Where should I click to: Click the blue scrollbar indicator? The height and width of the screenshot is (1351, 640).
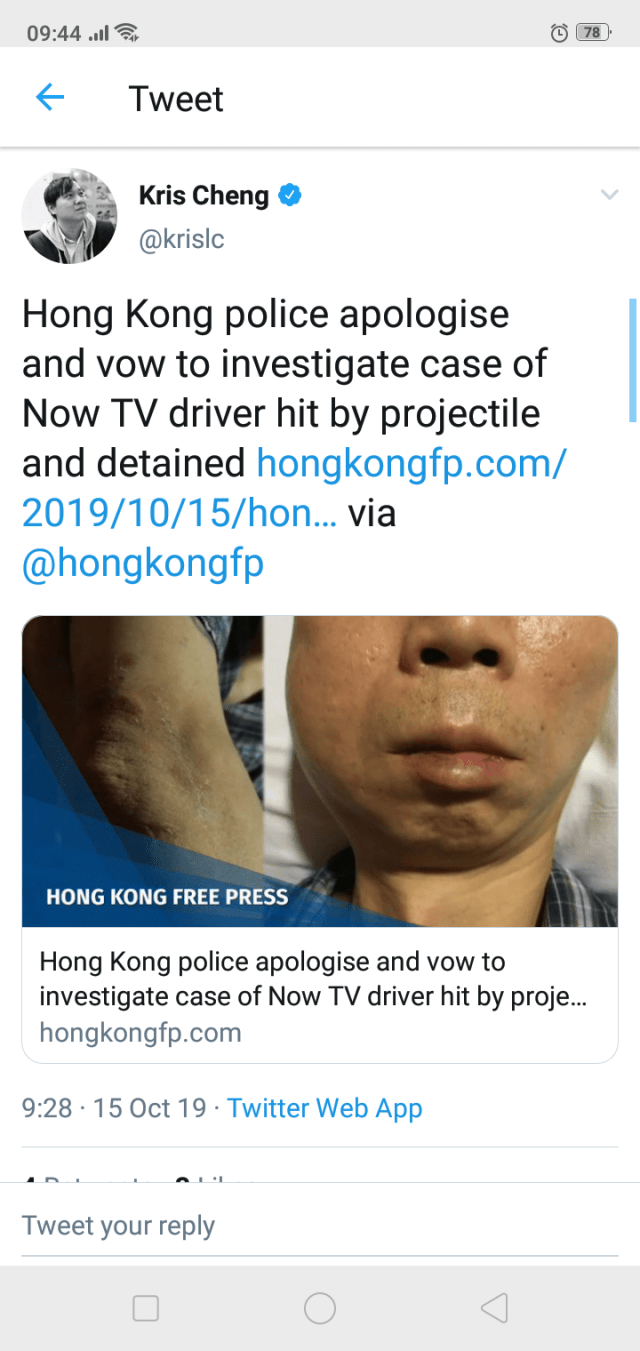click(x=632, y=360)
